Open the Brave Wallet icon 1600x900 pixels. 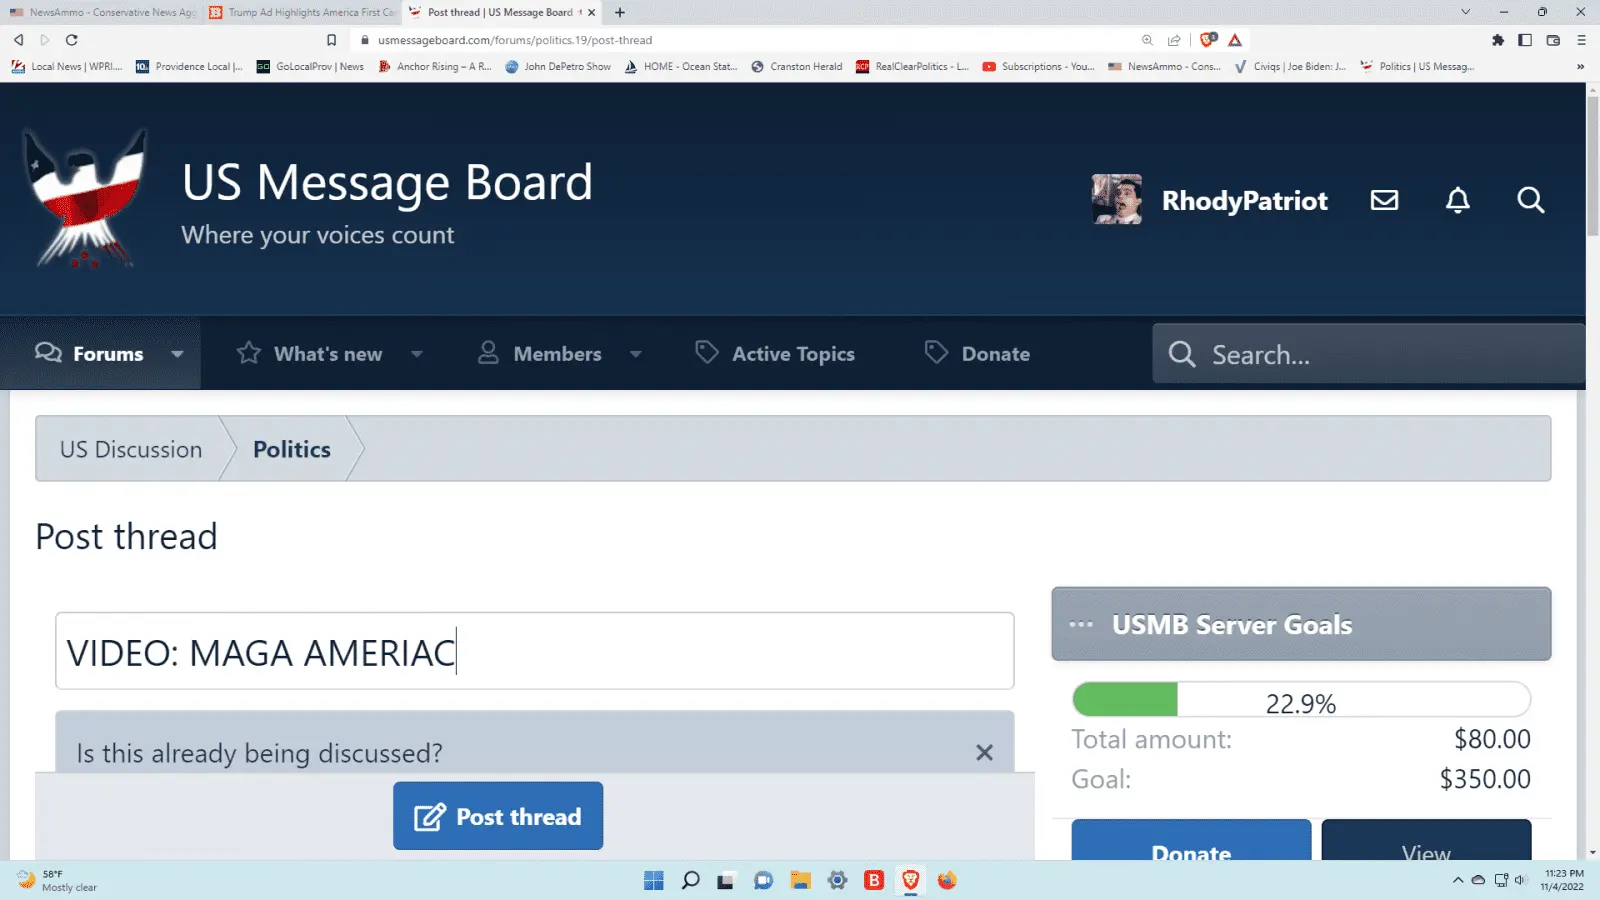[1553, 40]
